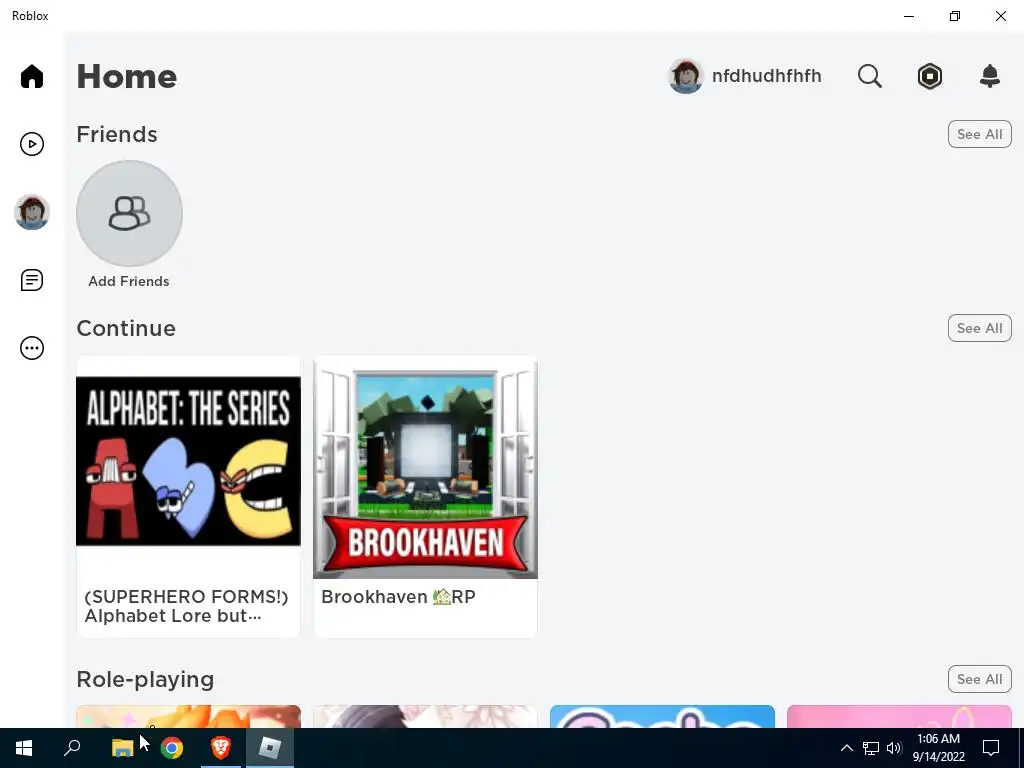Select the Roblox taskbar icon
This screenshot has height=768, width=1024.
[270, 748]
